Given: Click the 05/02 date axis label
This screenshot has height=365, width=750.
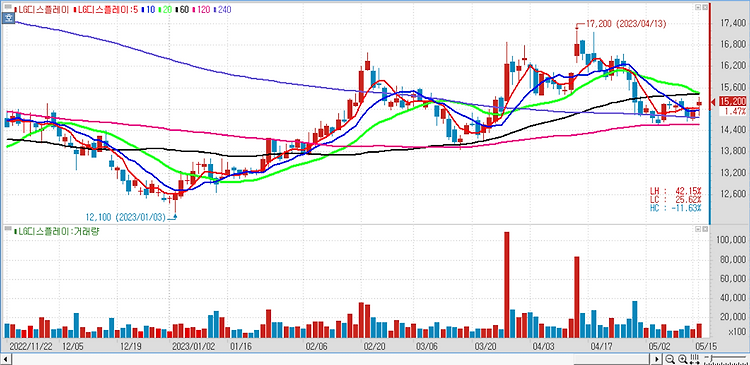Looking at the screenshot, I should [659, 346].
